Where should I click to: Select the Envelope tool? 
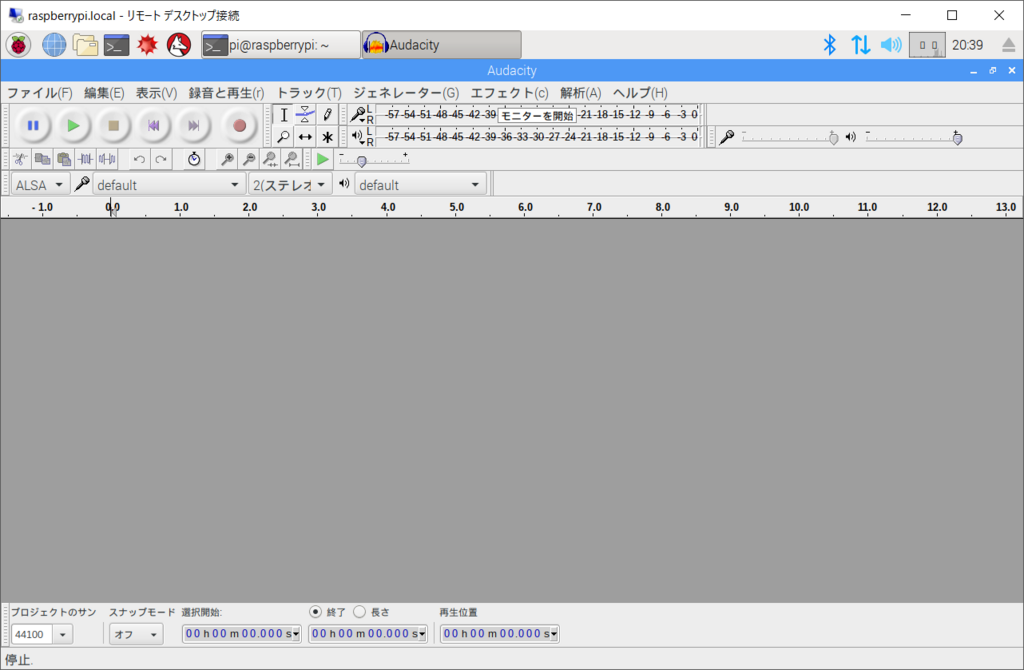[305, 115]
